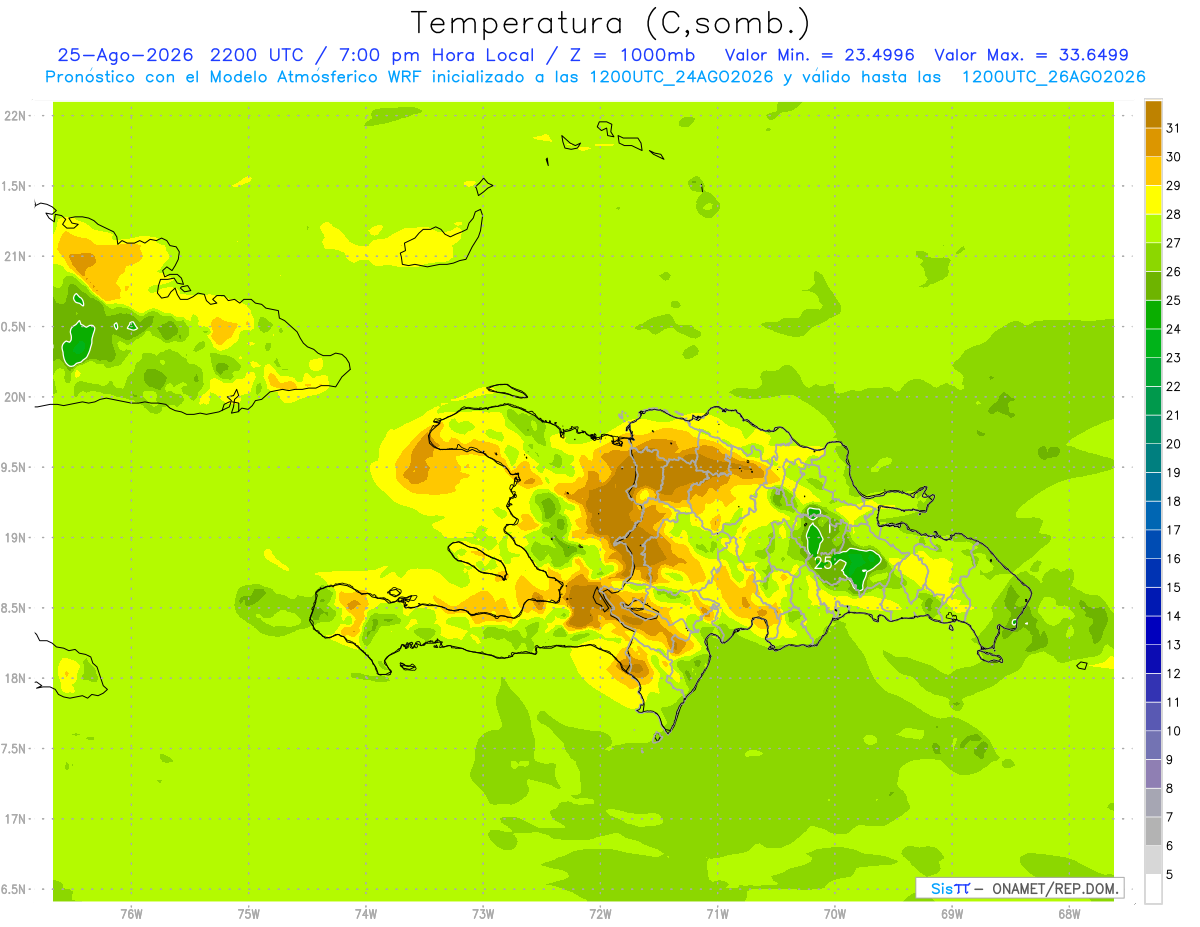Click the orange swatch between legend 30 and 31
1200x927 pixels.
(x=1153, y=142)
